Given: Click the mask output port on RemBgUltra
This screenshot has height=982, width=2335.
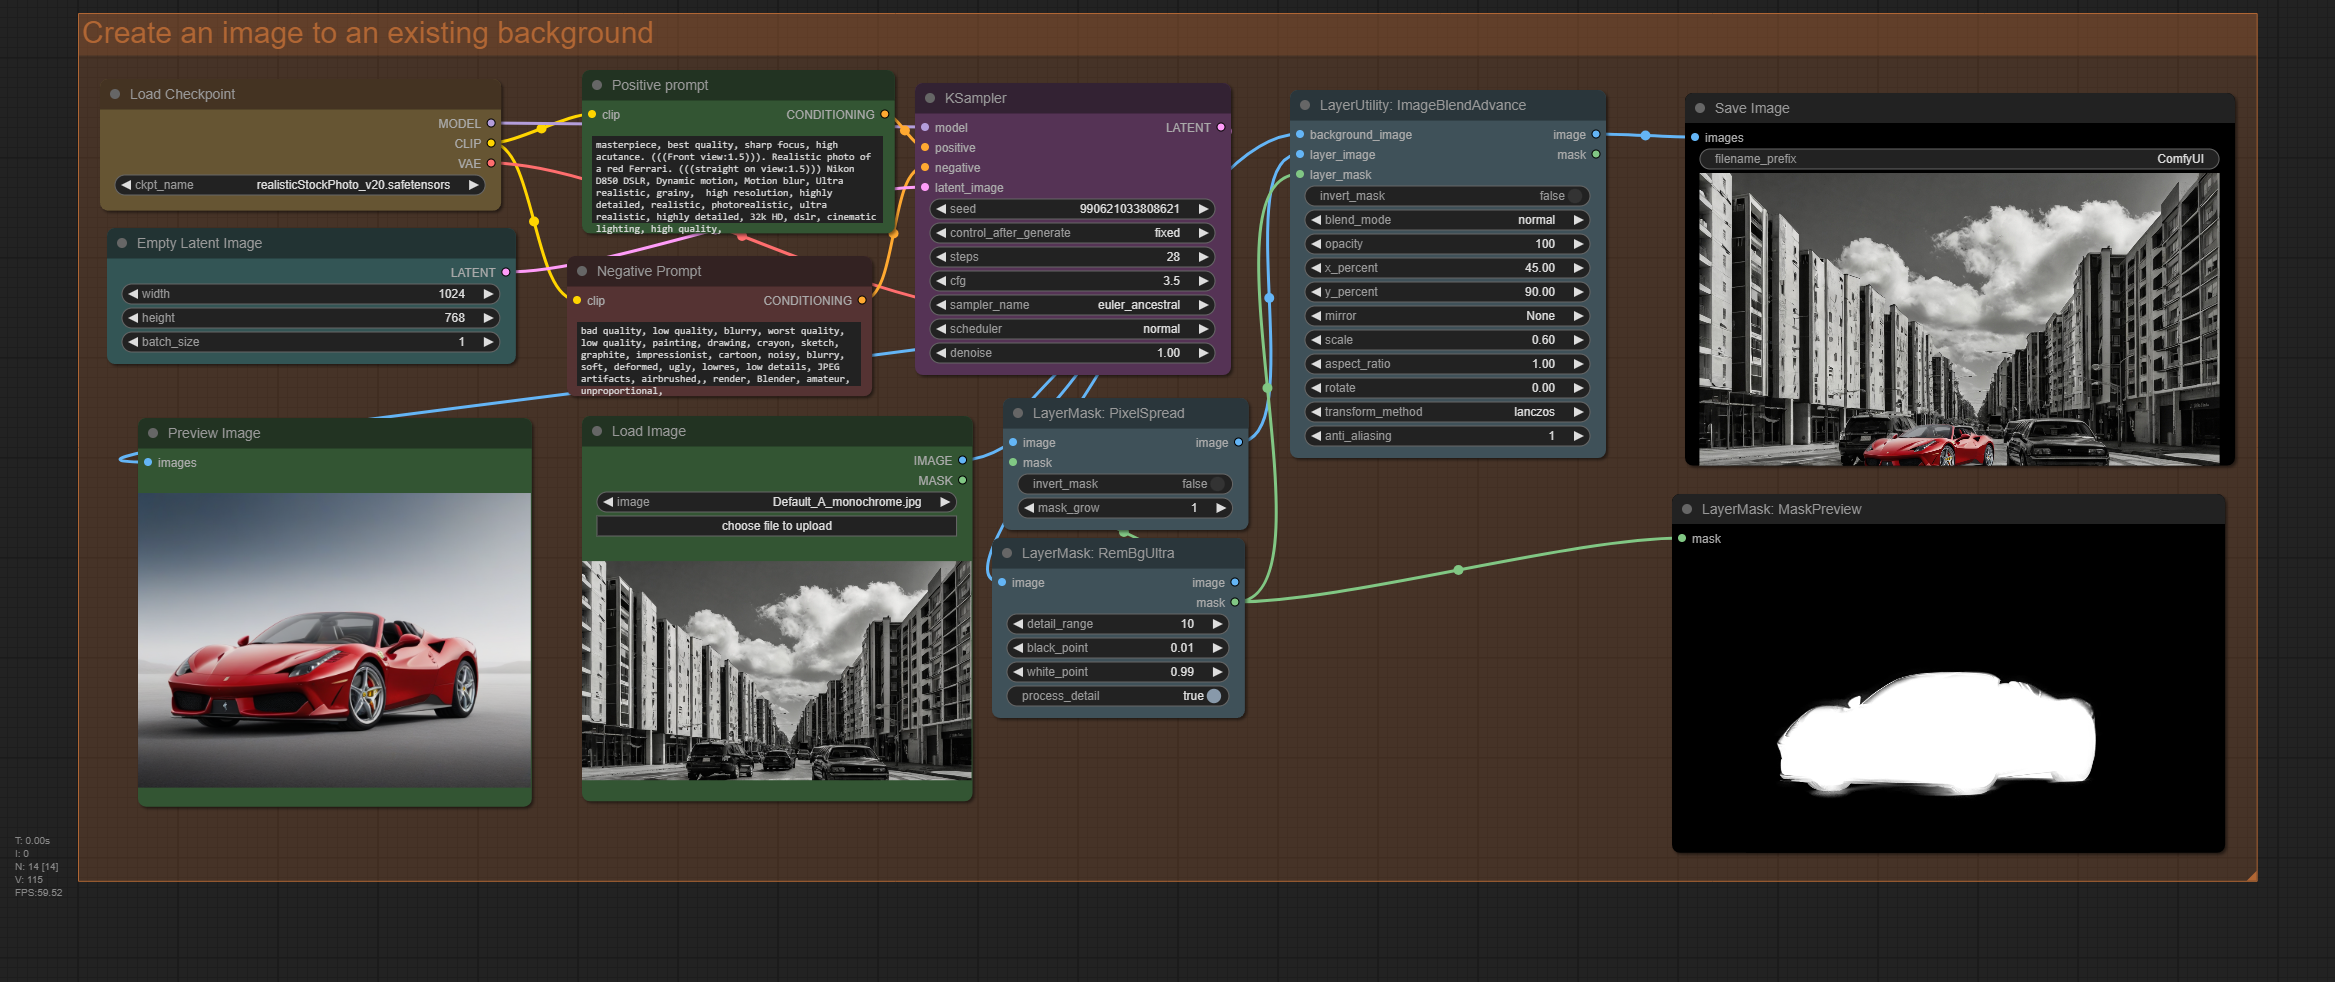Looking at the screenshot, I should [1235, 603].
